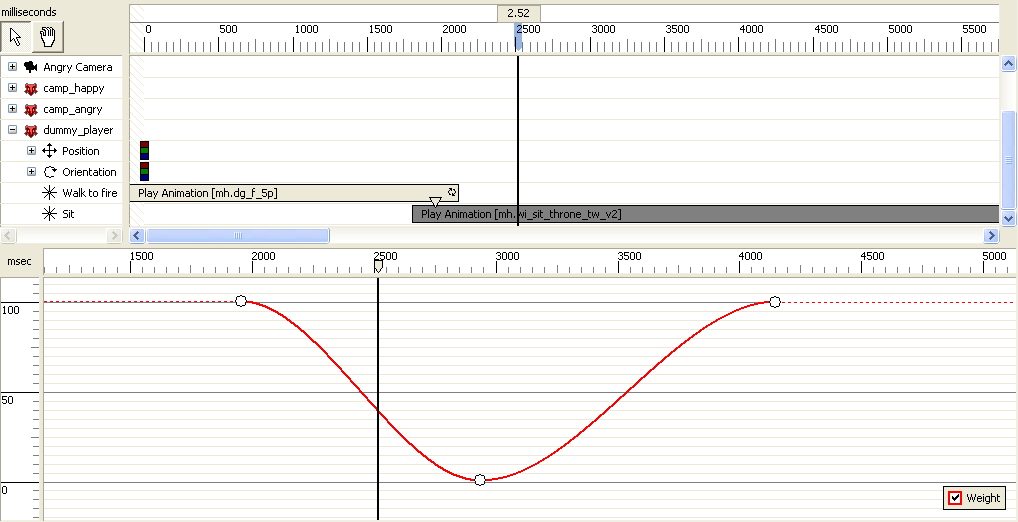1018x522 pixels.
Task: Collapse the dummy_player tree node
Action: pos(12,130)
